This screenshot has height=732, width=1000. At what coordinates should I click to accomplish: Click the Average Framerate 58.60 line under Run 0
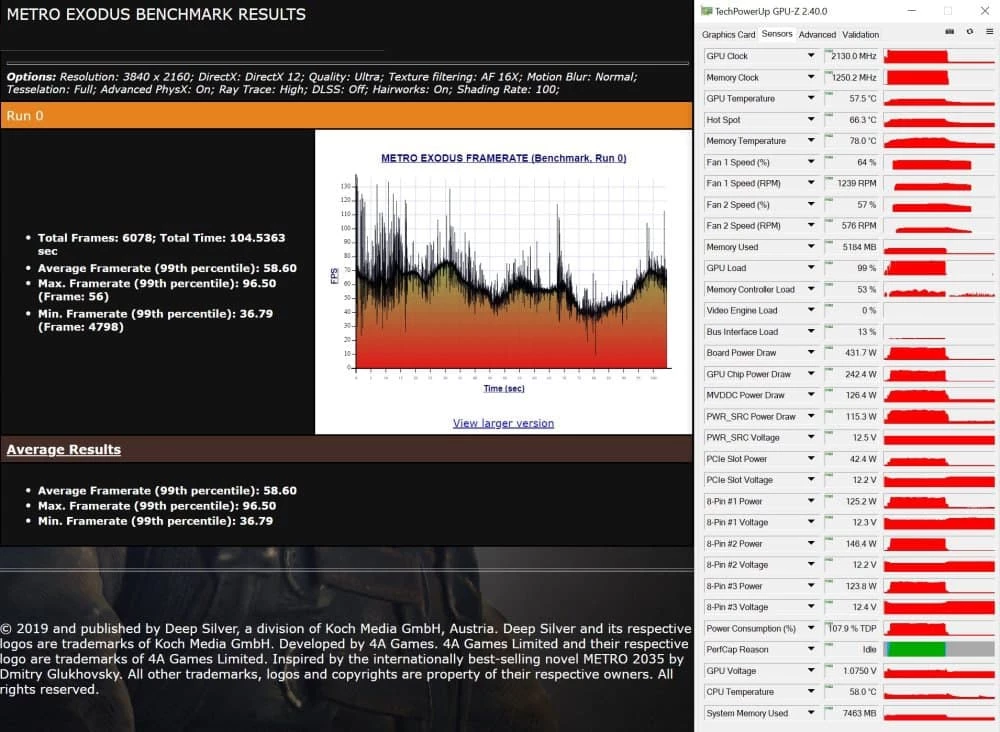pos(167,268)
